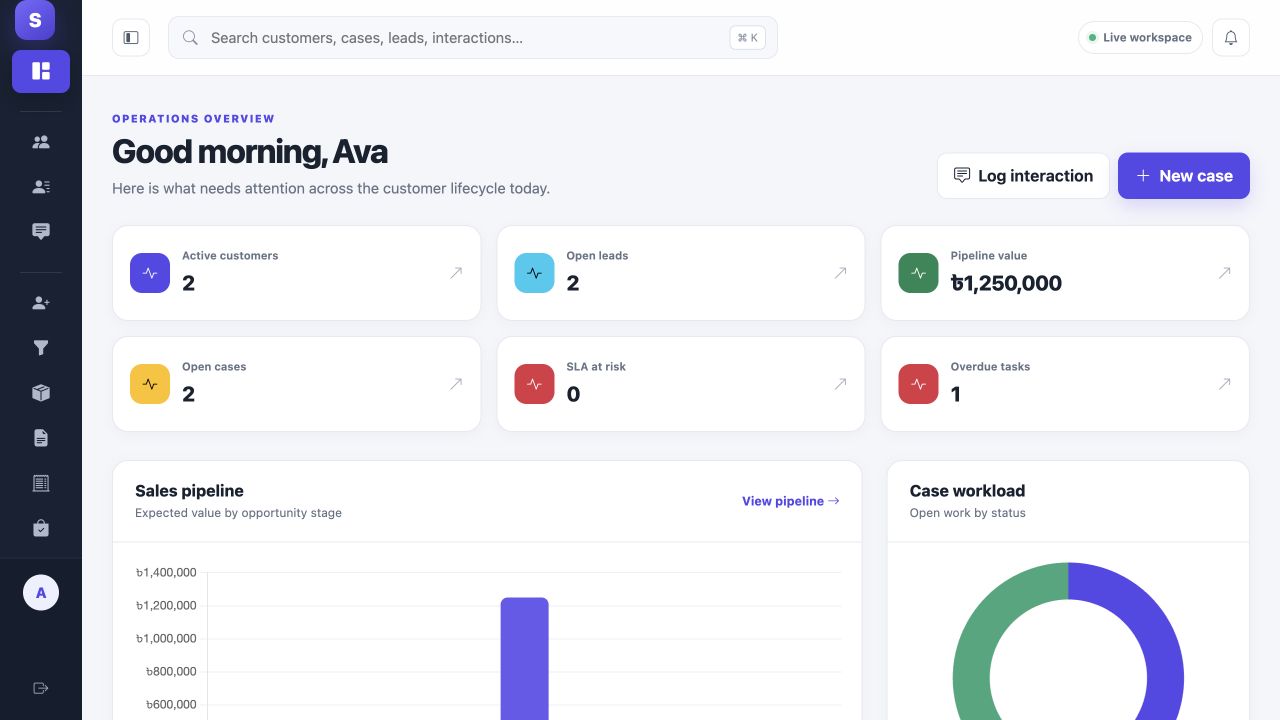Viewport: 1280px width, 720px height.
Task: Open the customers group icon
Action: click(41, 142)
